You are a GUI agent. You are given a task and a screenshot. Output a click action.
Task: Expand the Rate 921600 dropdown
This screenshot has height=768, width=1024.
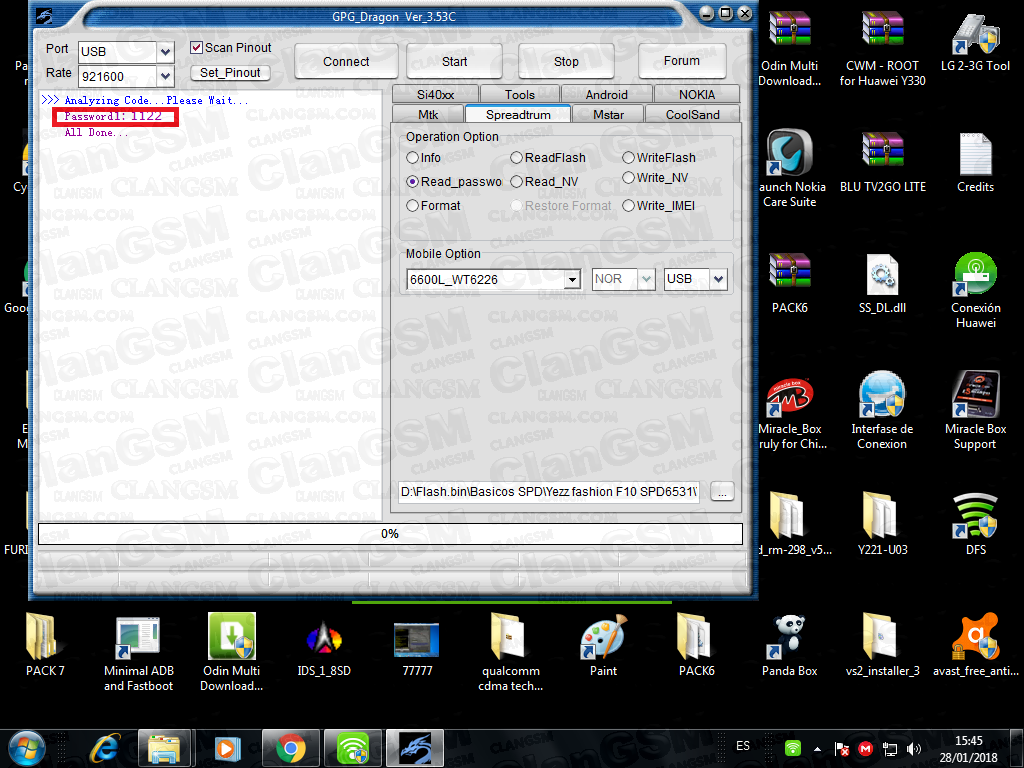[166, 76]
